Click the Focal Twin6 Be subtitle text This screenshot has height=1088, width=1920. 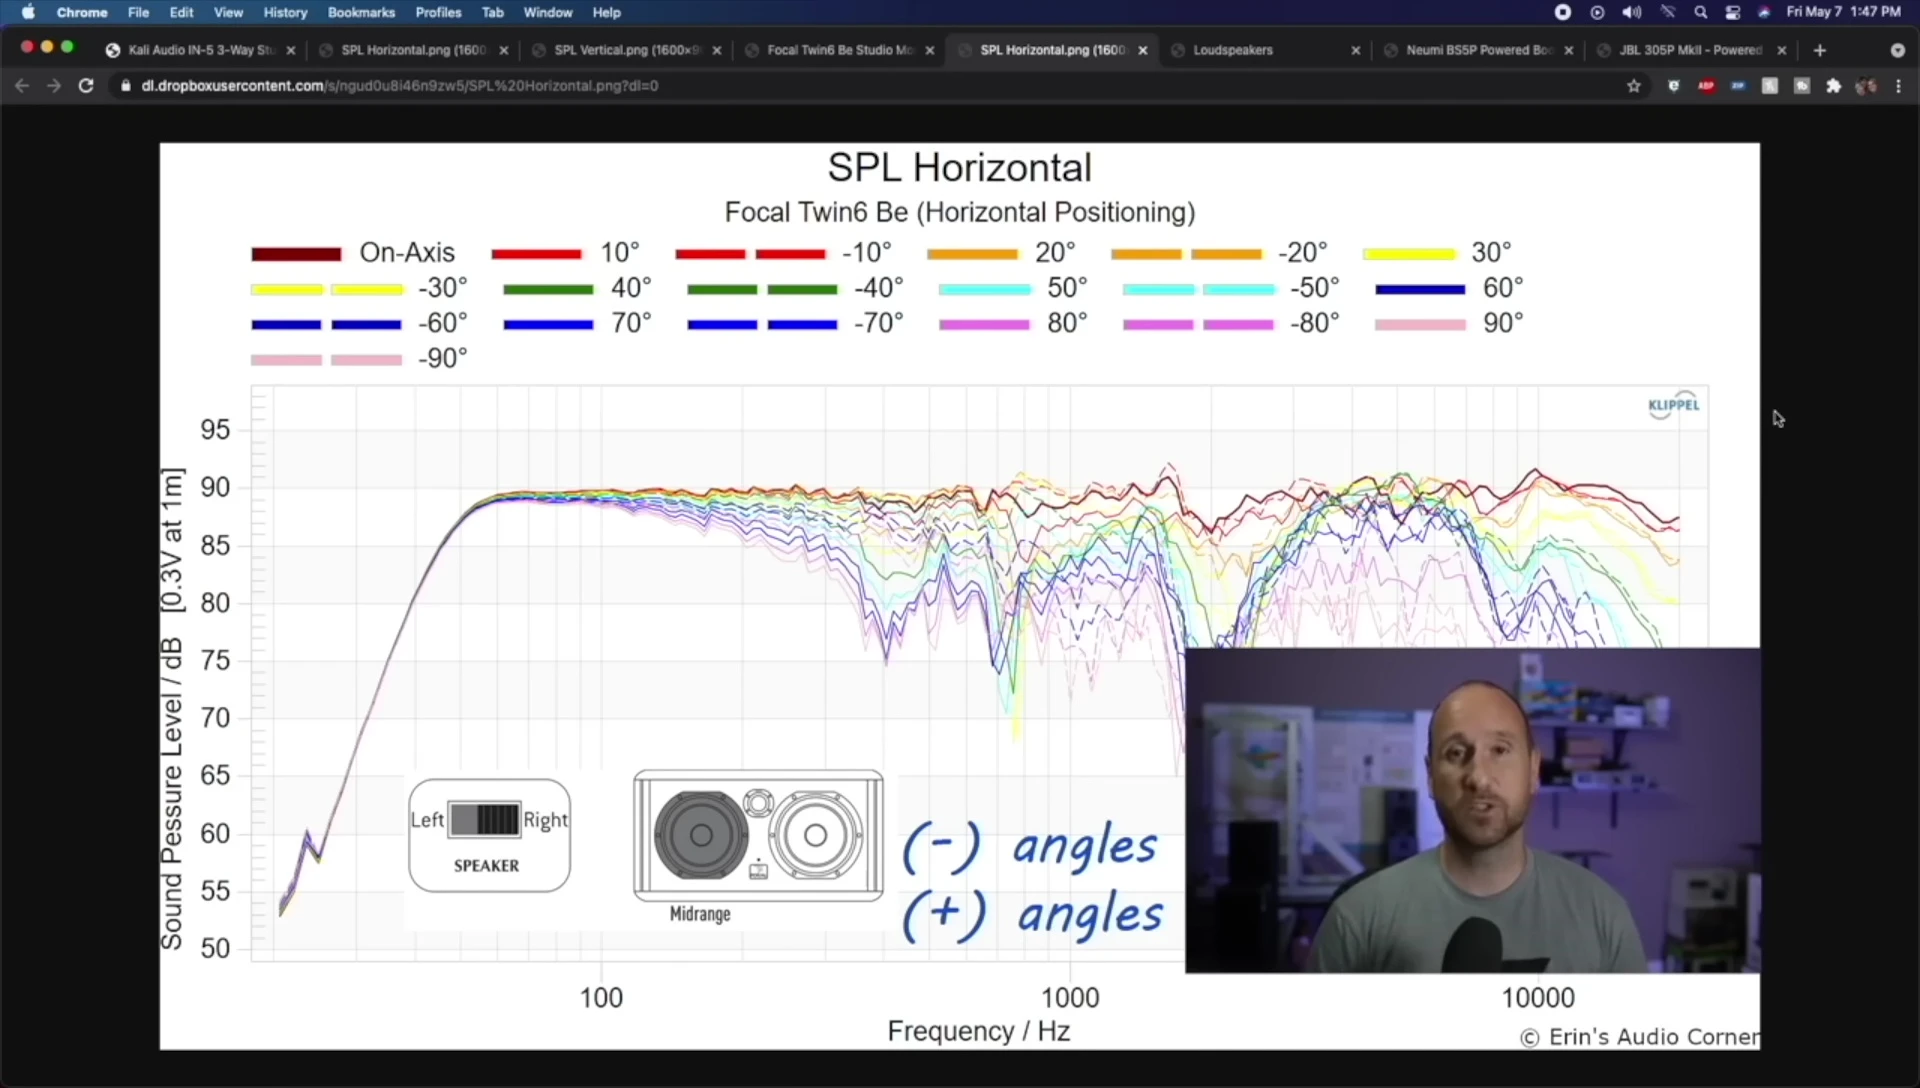coord(960,212)
